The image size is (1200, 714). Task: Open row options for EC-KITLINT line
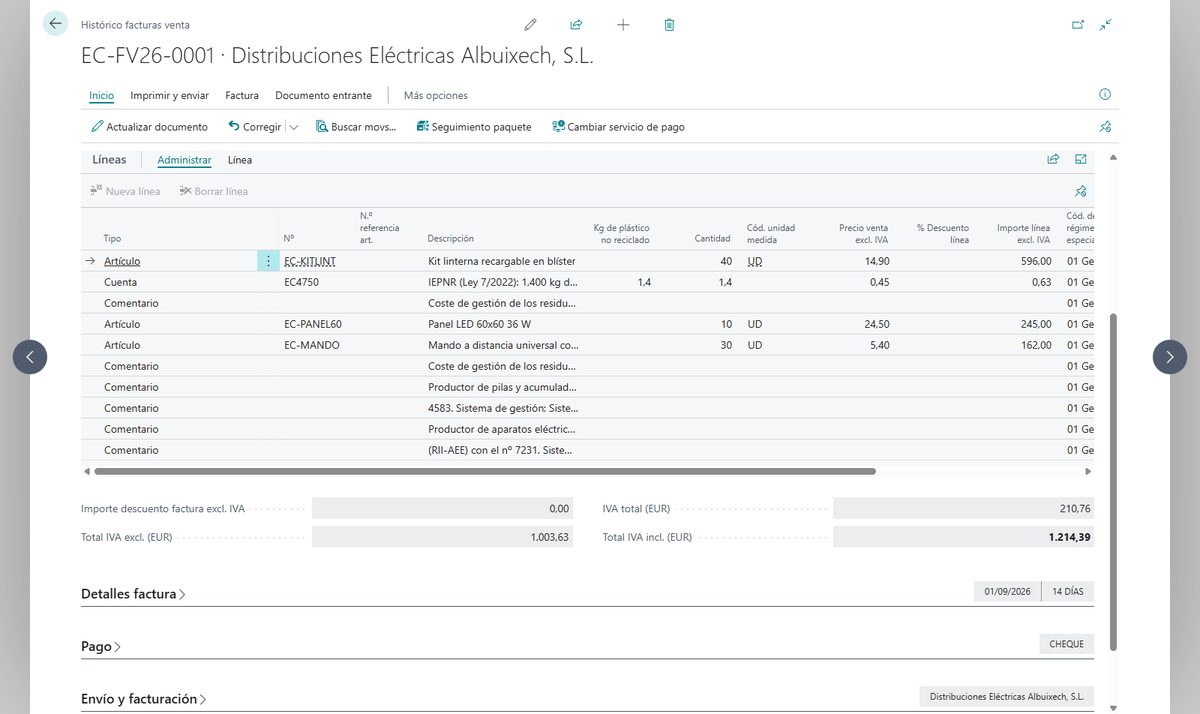268,261
